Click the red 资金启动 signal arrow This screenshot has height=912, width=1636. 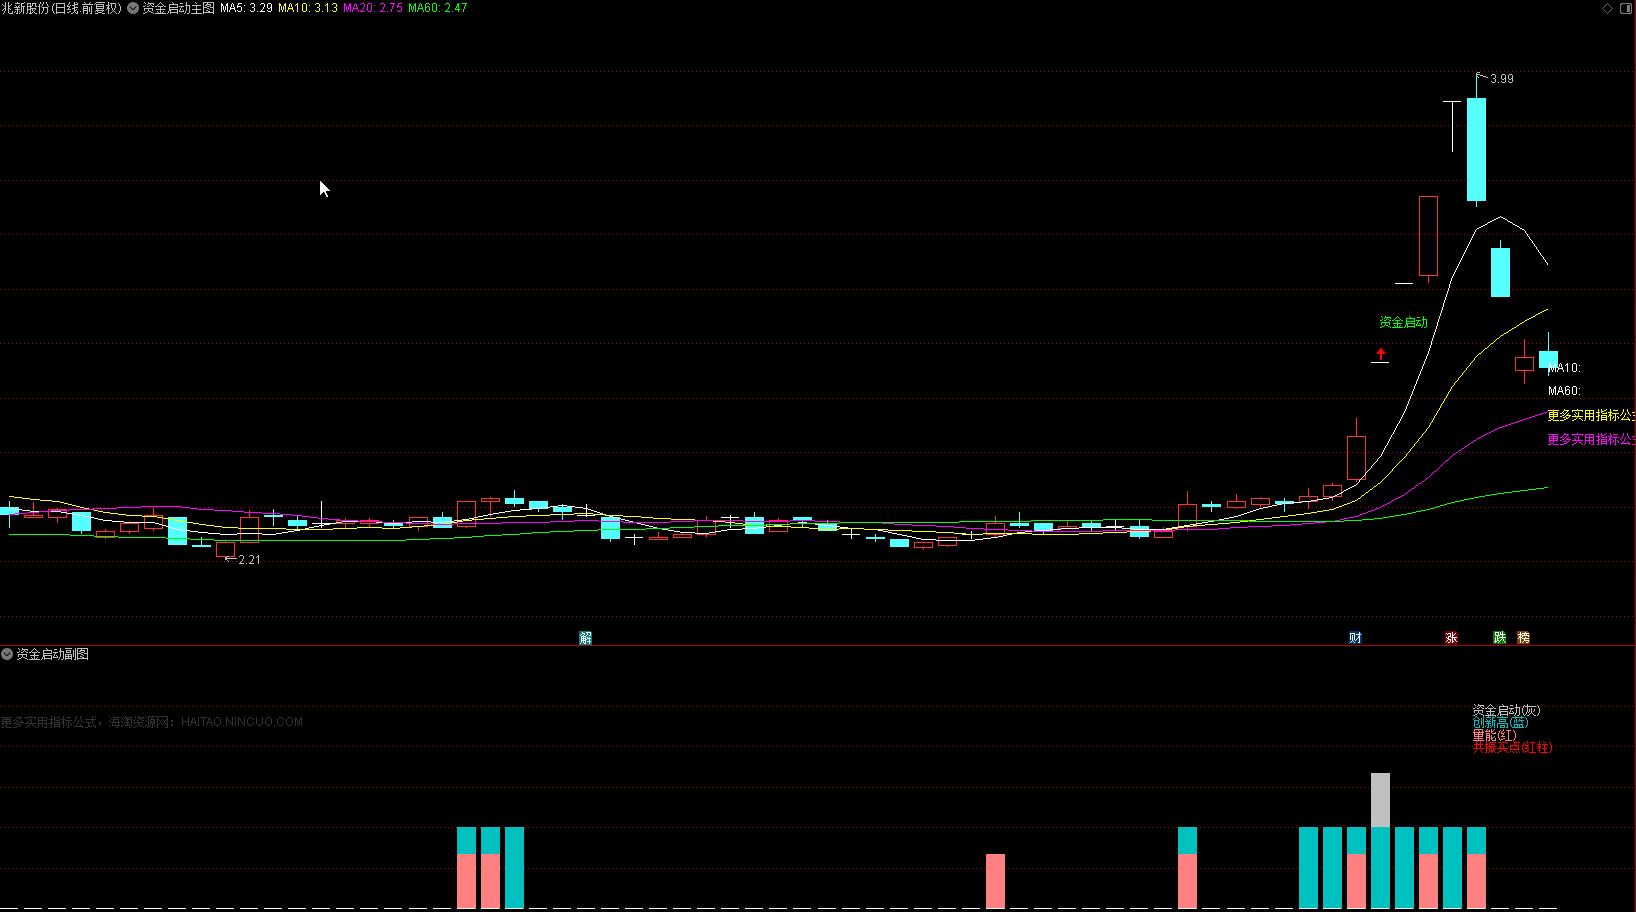coord(1380,354)
